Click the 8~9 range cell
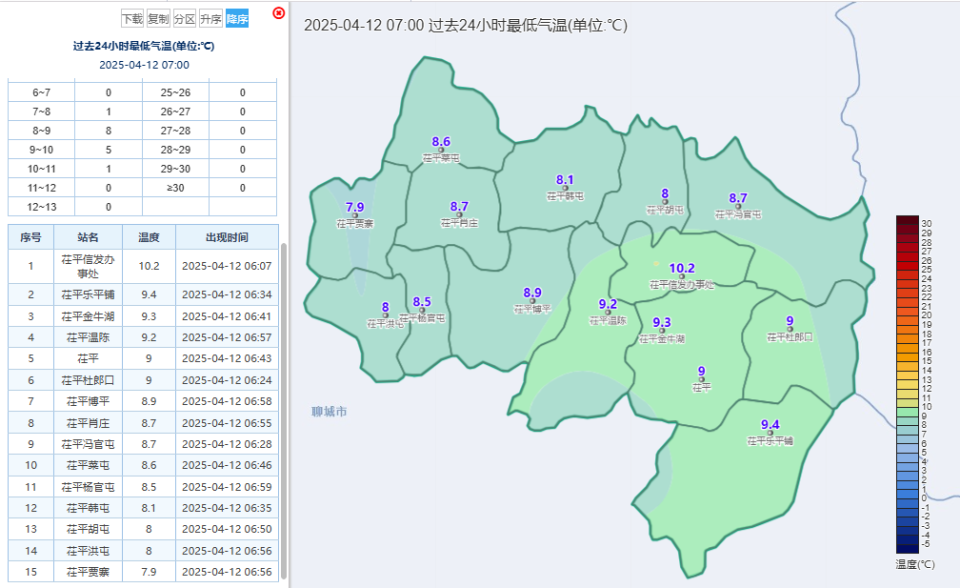The image size is (960, 588). 42,130
